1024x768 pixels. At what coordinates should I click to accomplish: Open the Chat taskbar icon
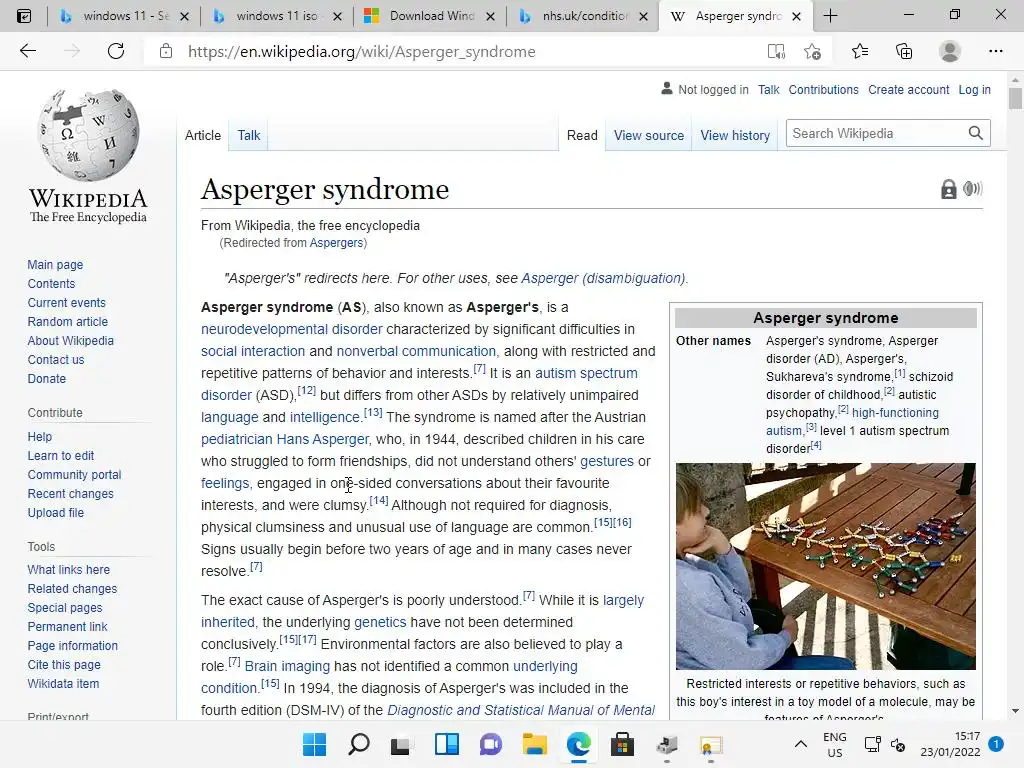[490, 744]
